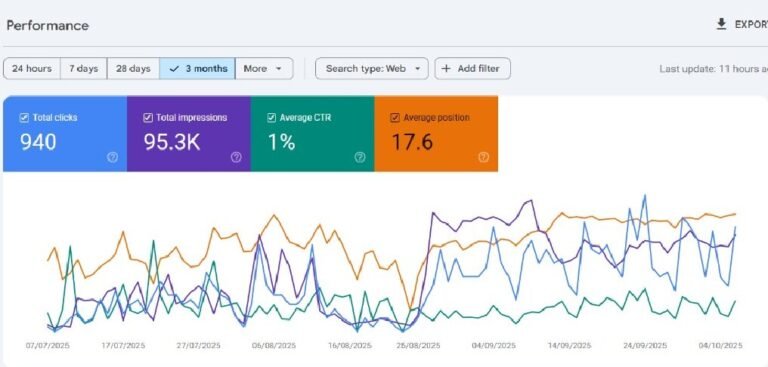The height and width of the screenshot is (367, 768).
Task: Select the 7 days date range
Action: pyautogui.click(x=83, y=69)
